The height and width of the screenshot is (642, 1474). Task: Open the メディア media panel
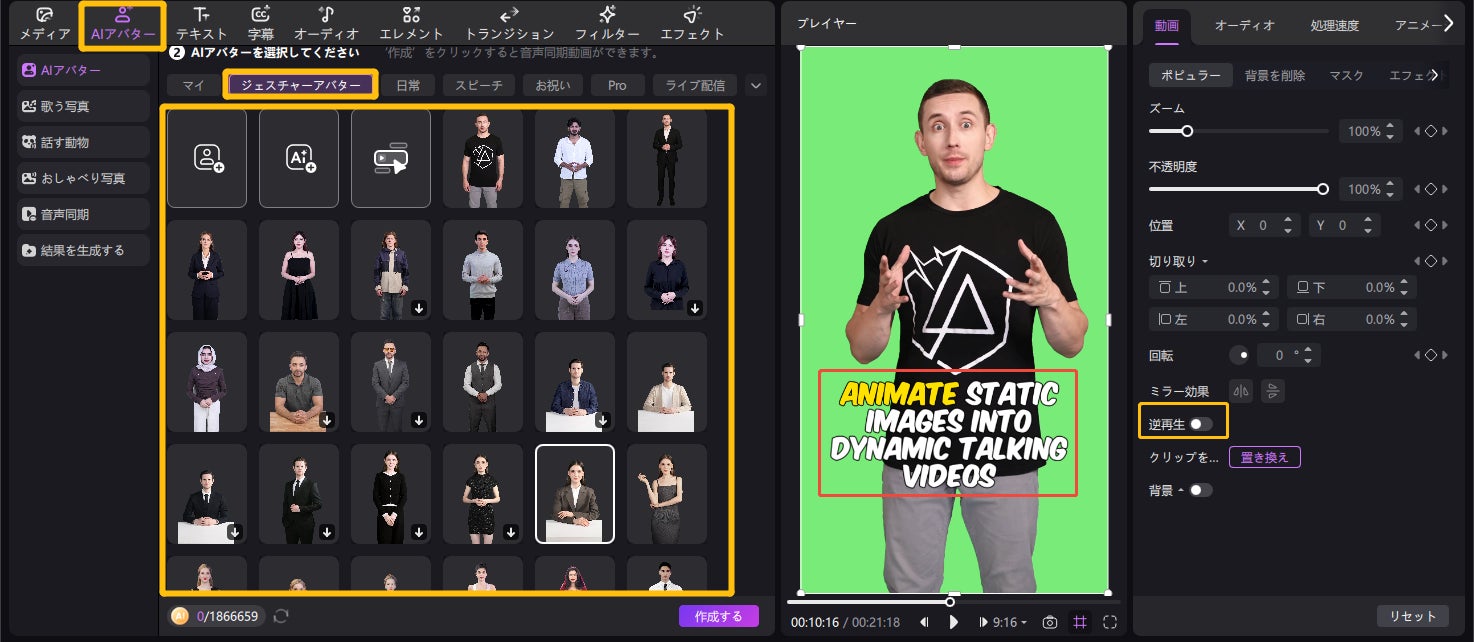tap(45, 24)
